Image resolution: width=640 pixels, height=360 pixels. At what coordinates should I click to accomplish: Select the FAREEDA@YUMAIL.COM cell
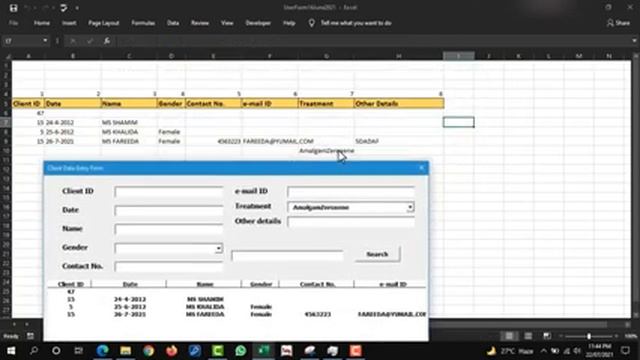click(x=270, y=141)
